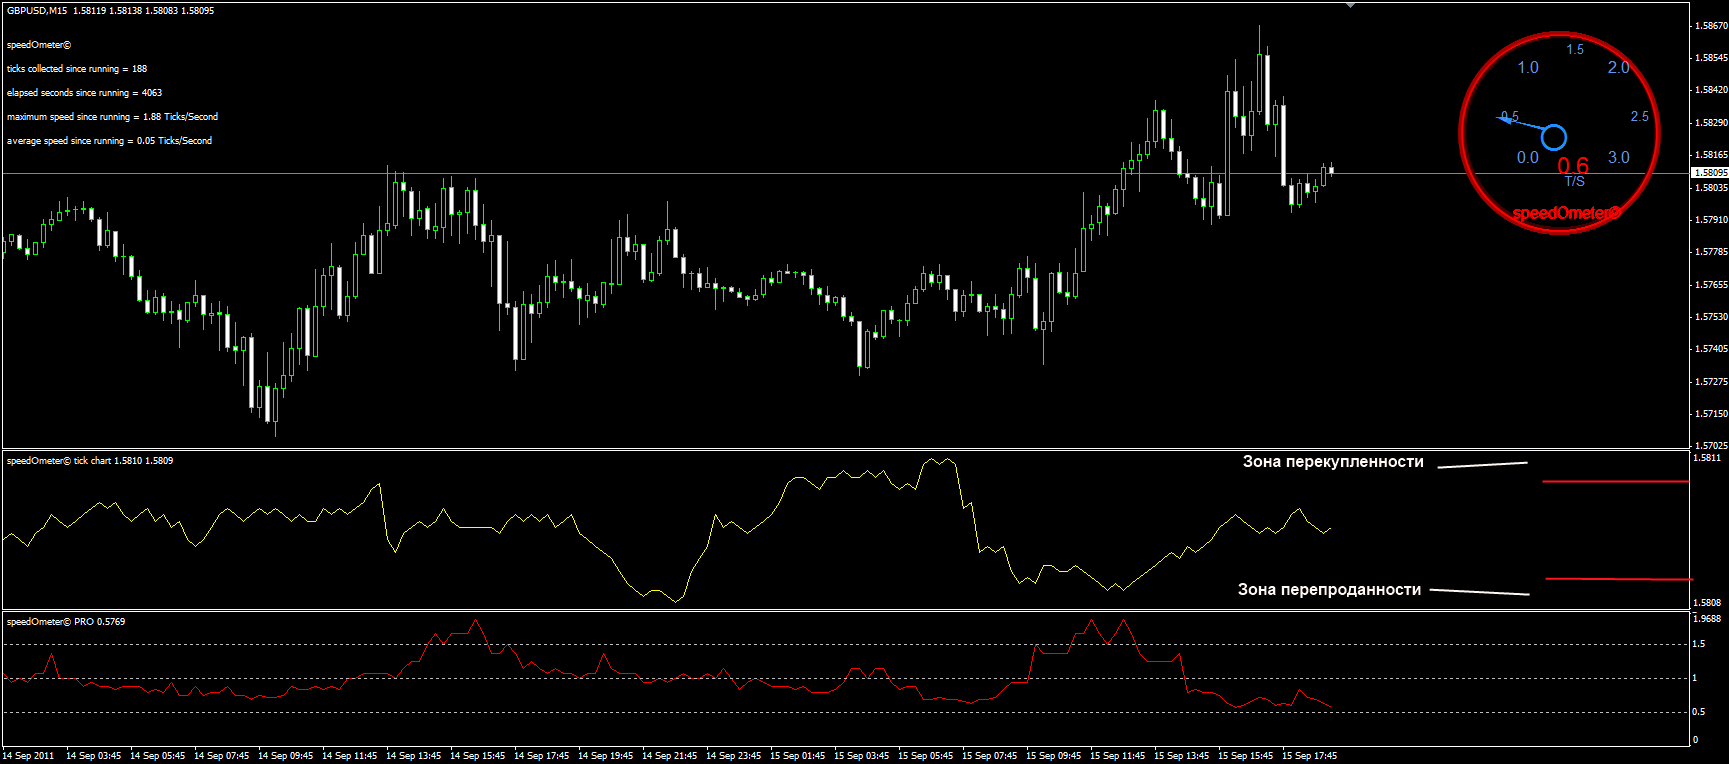Click the current price label 1.58095 on axis
The height and width of the screenshot is (764, 1729).
[x=1710, y=173]
